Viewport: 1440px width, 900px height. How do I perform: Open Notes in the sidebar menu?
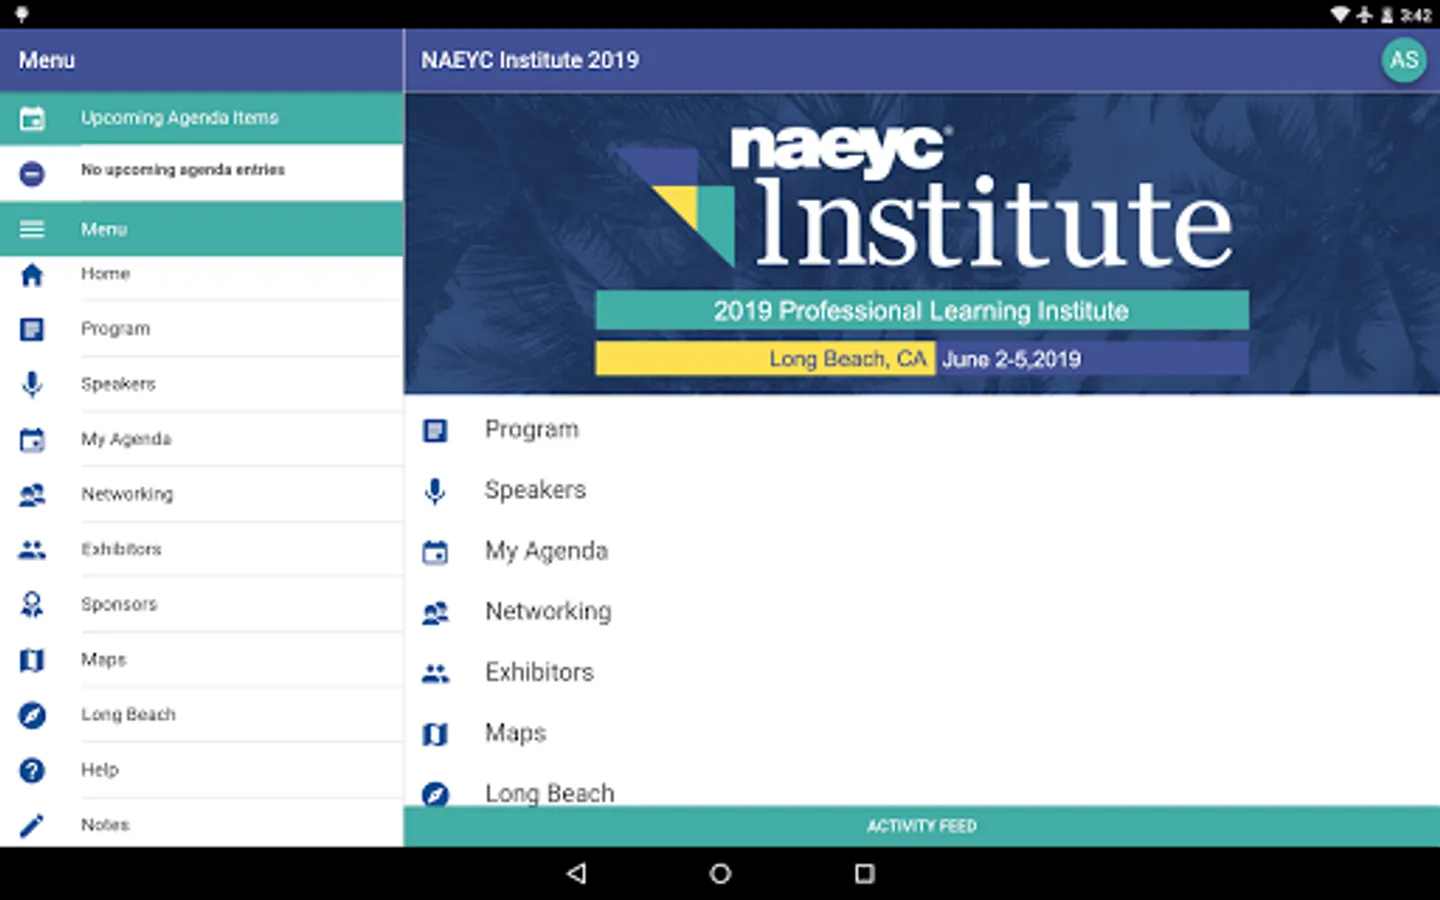201,823
